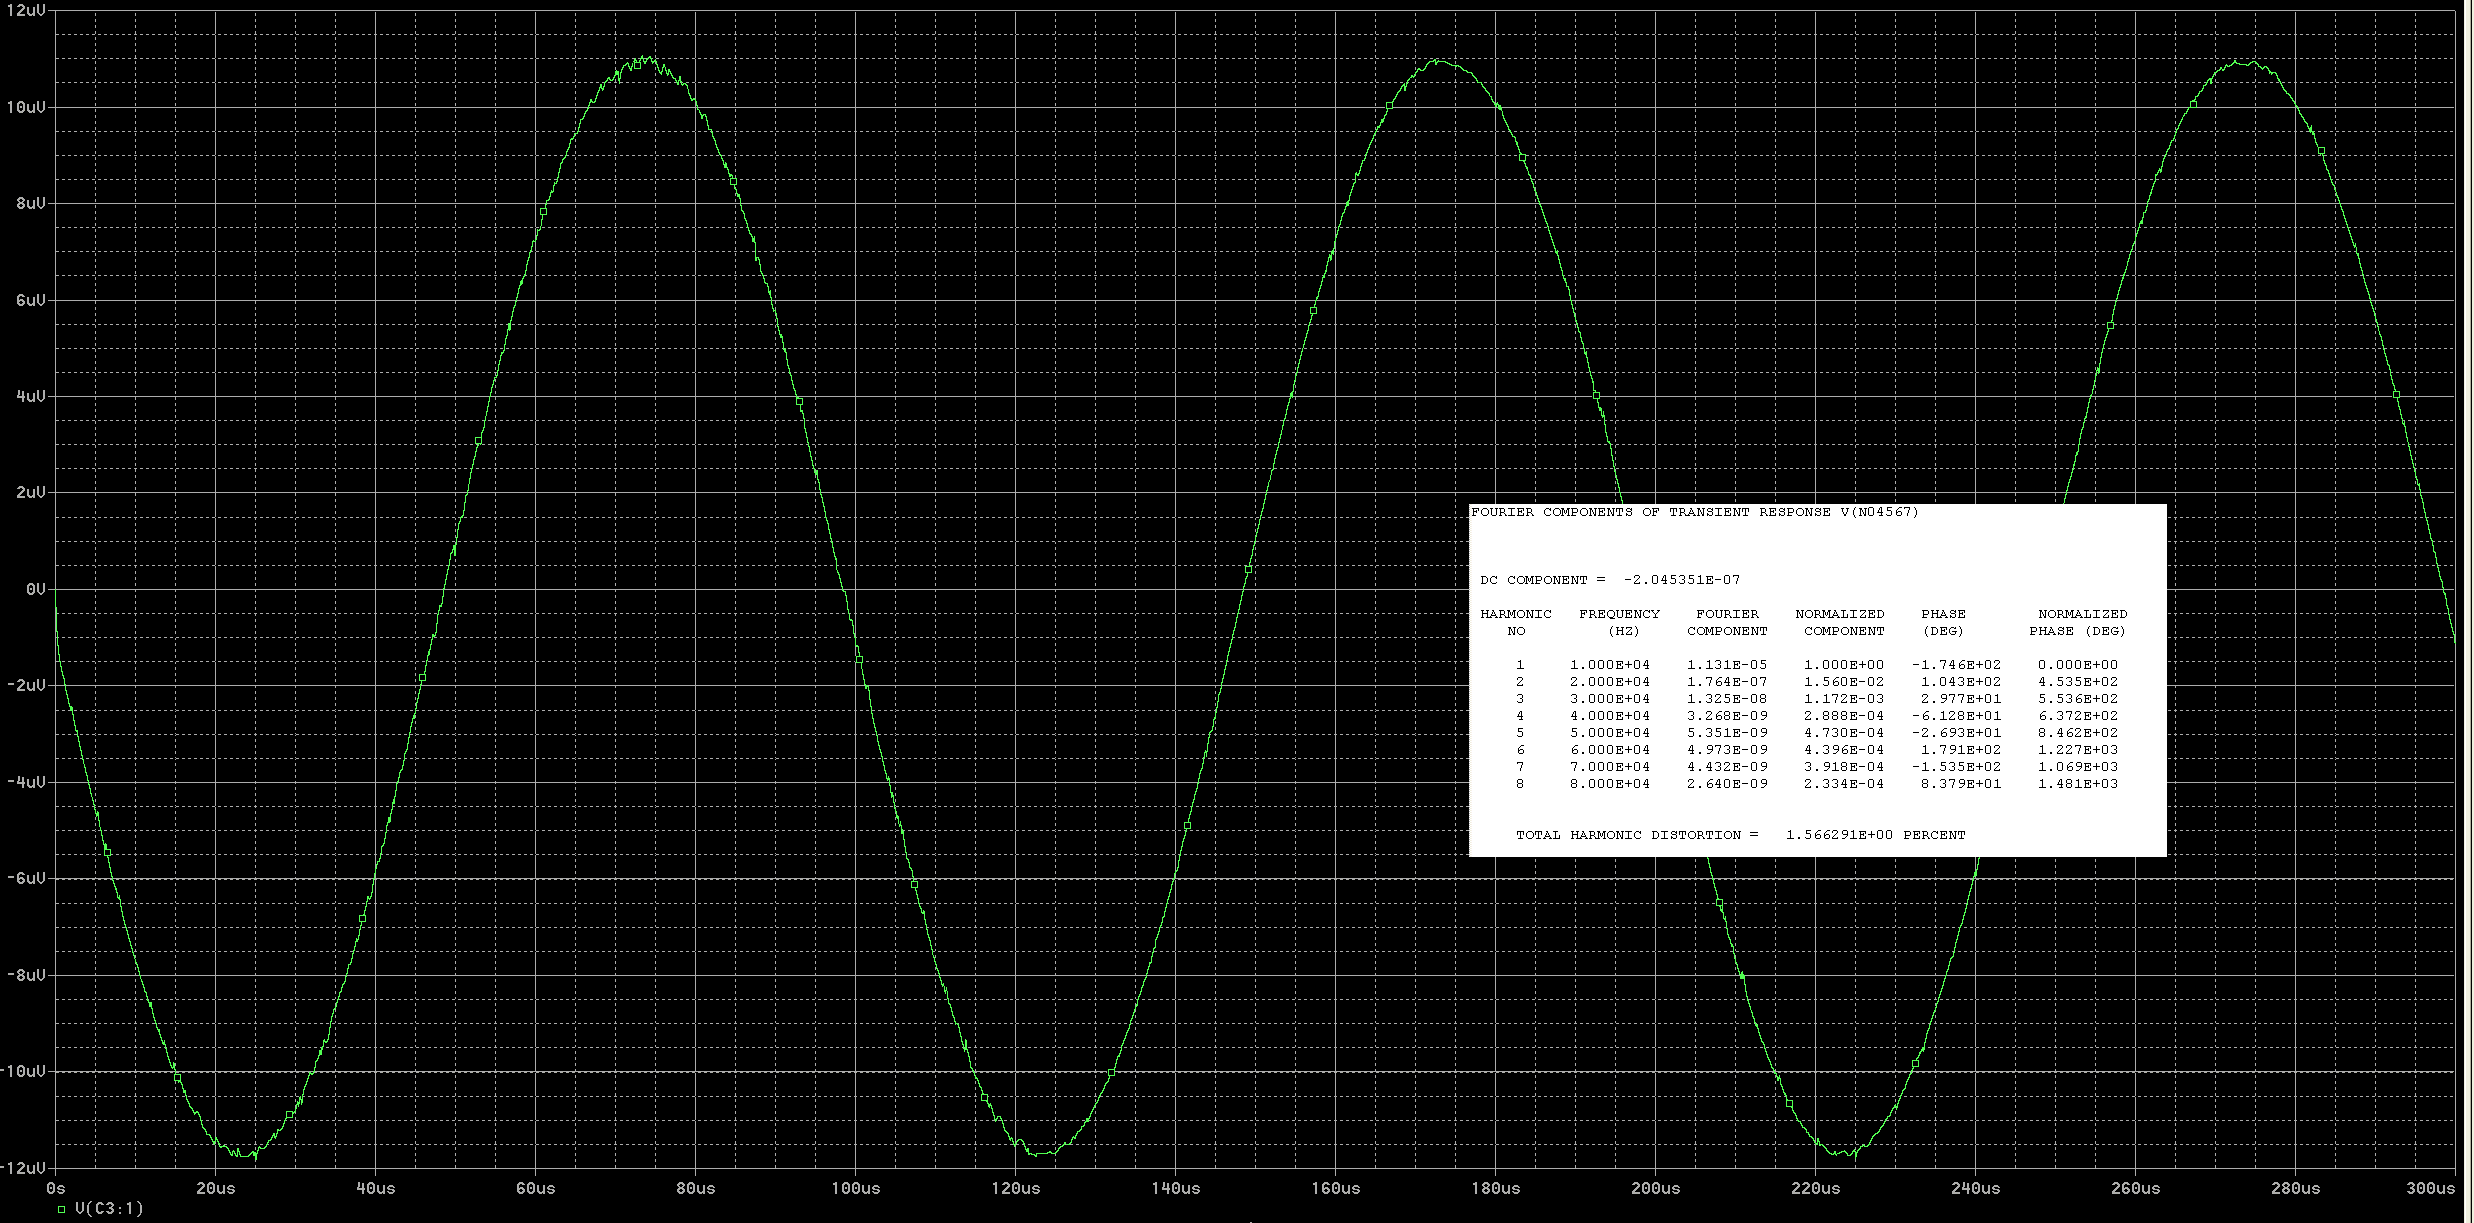Click the frequency cell 8.000E+04

click(1610, 784)
